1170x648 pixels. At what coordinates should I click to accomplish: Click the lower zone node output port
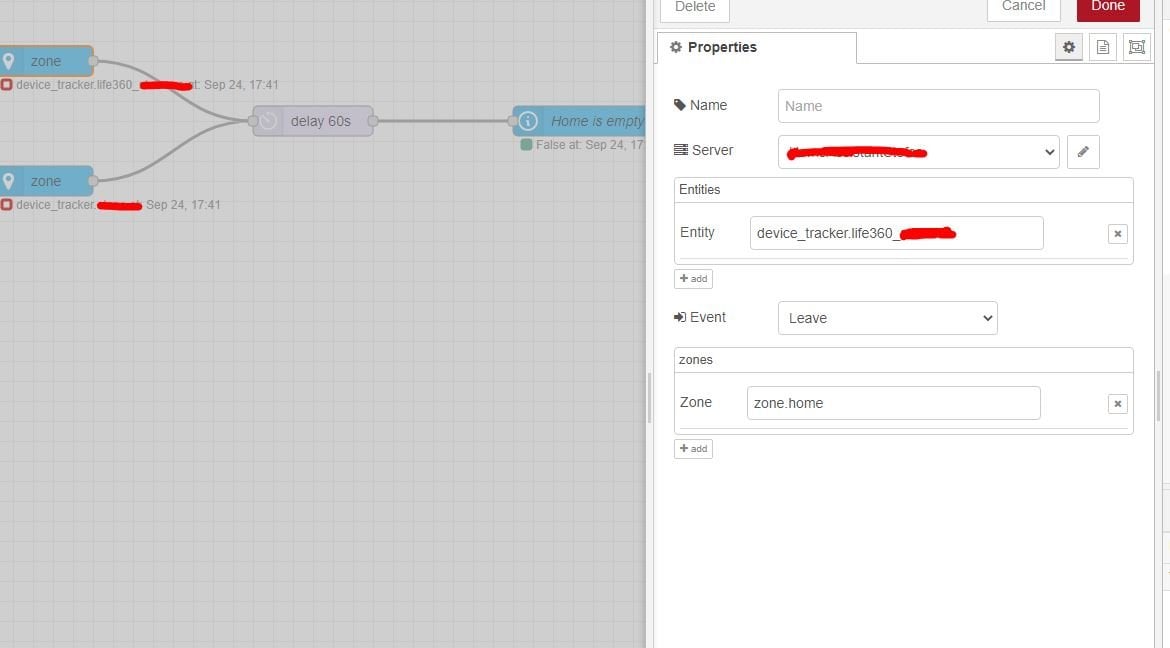click(x=93, y=181)
